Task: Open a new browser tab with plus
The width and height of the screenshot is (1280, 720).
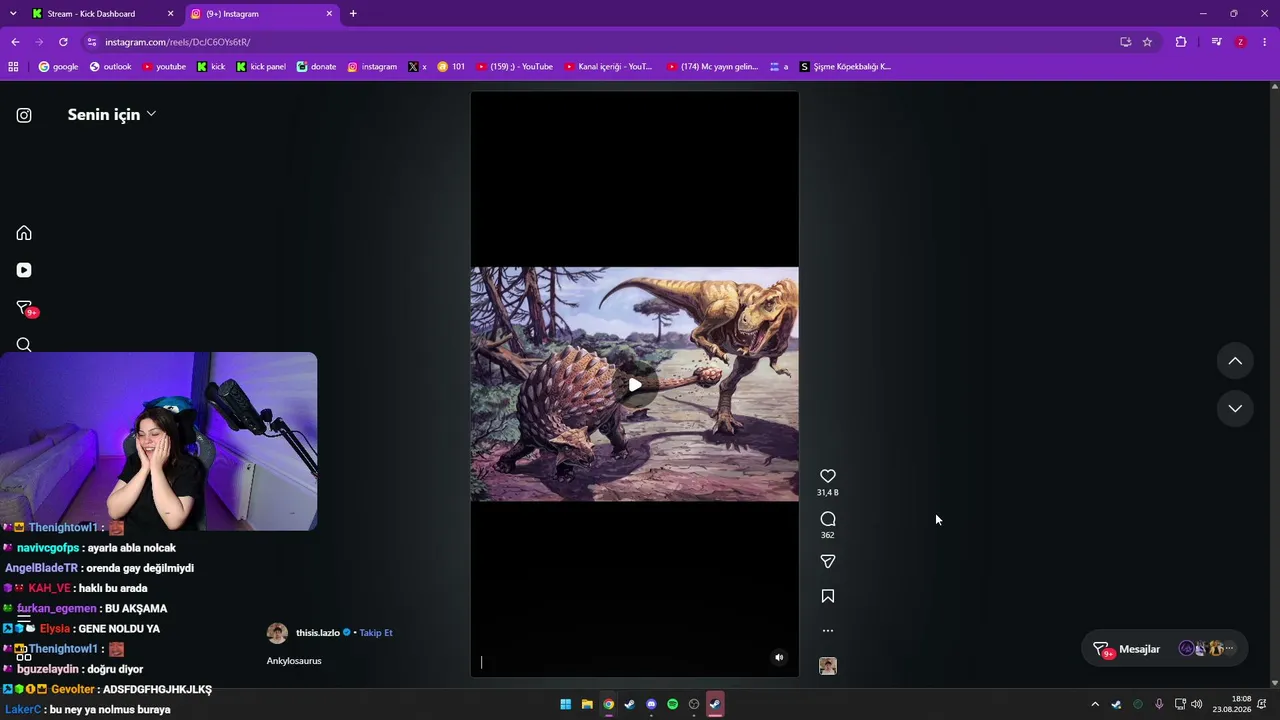Action: pos(353,14)
